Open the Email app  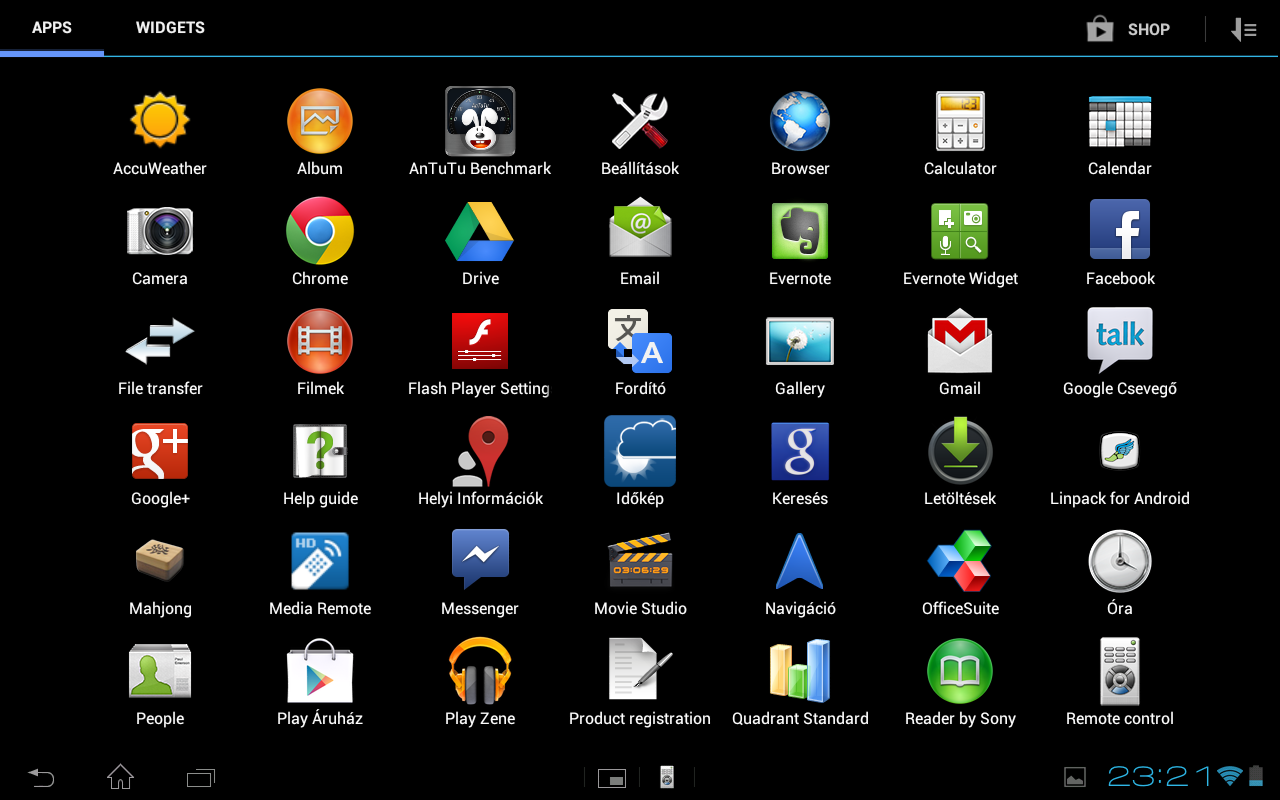[x=640, y=243]
